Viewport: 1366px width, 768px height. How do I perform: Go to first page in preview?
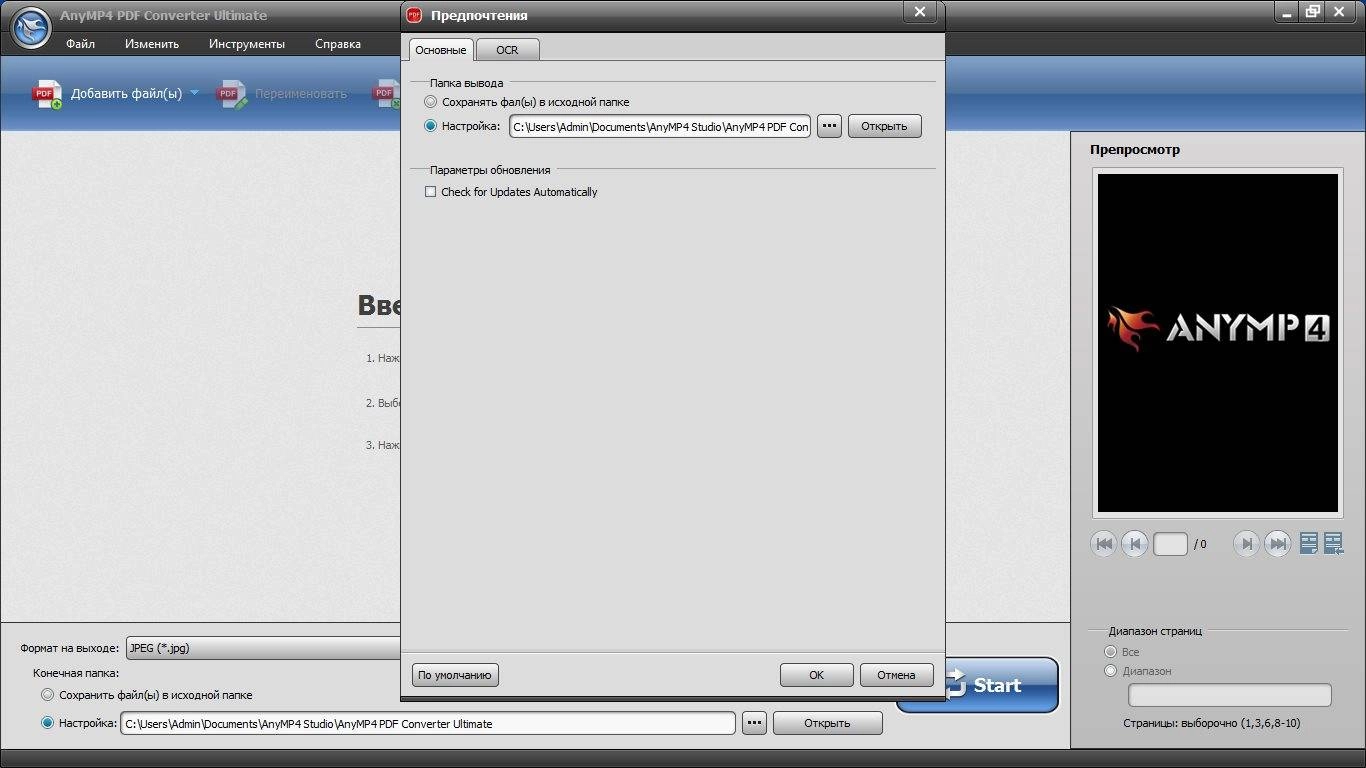point(1104,544)
